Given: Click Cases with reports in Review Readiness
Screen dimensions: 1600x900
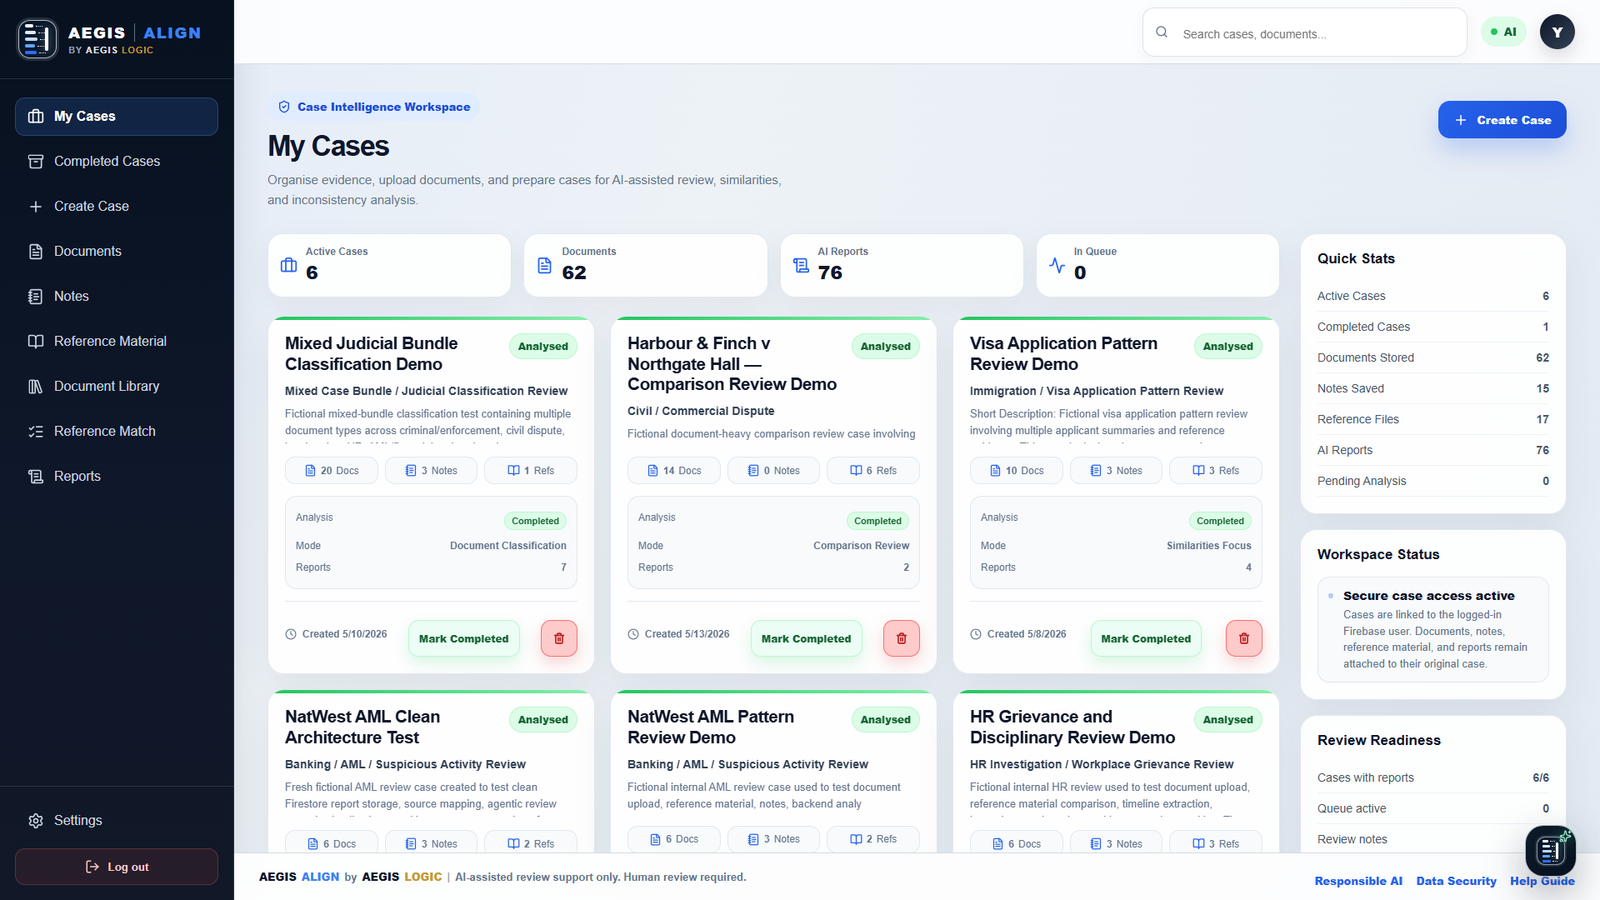Looking at the screenshot, I should [x=1433, y=778].
